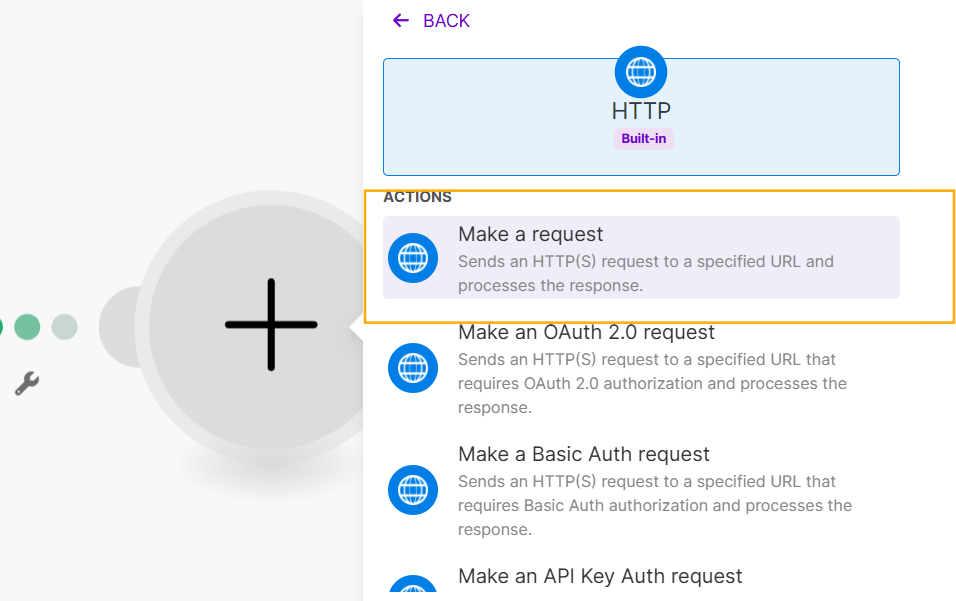Click the purple Built-in badge

643,139
